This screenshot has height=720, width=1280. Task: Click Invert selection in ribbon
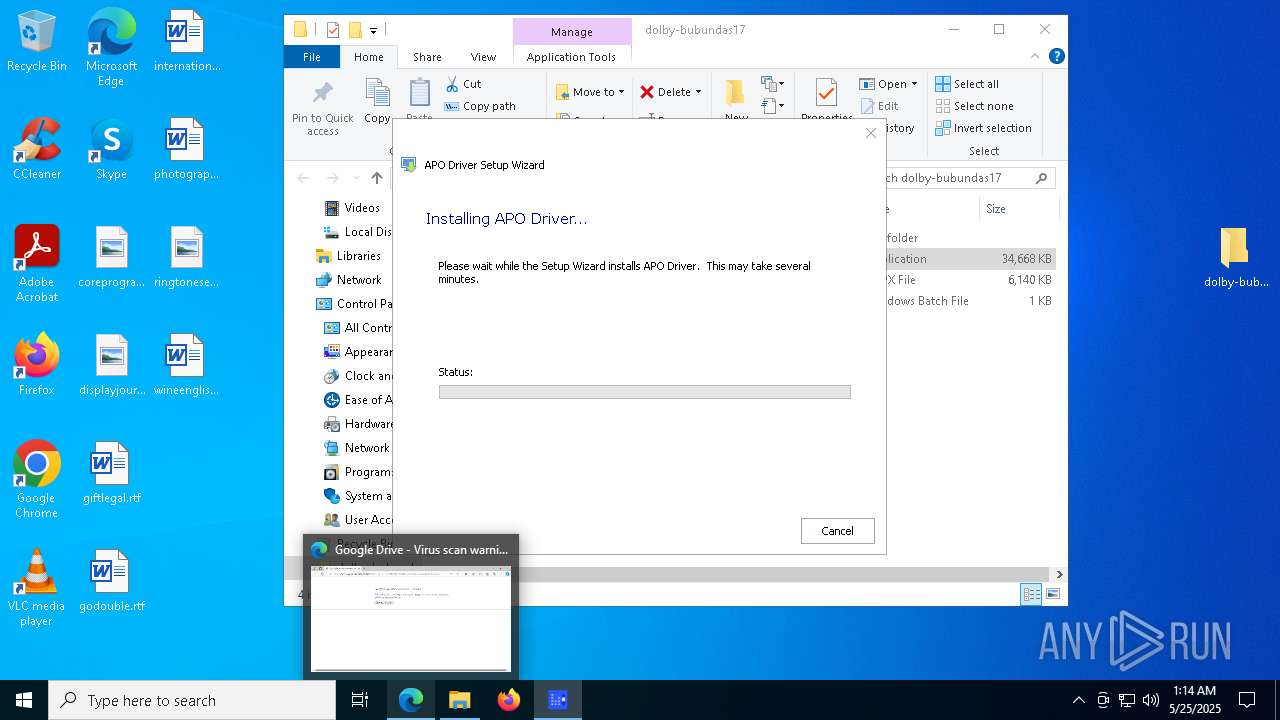point(983,128)
